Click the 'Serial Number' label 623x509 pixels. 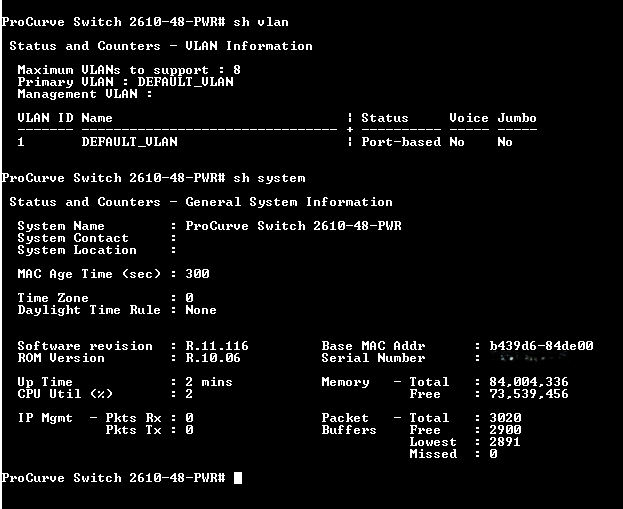point(373,358)
